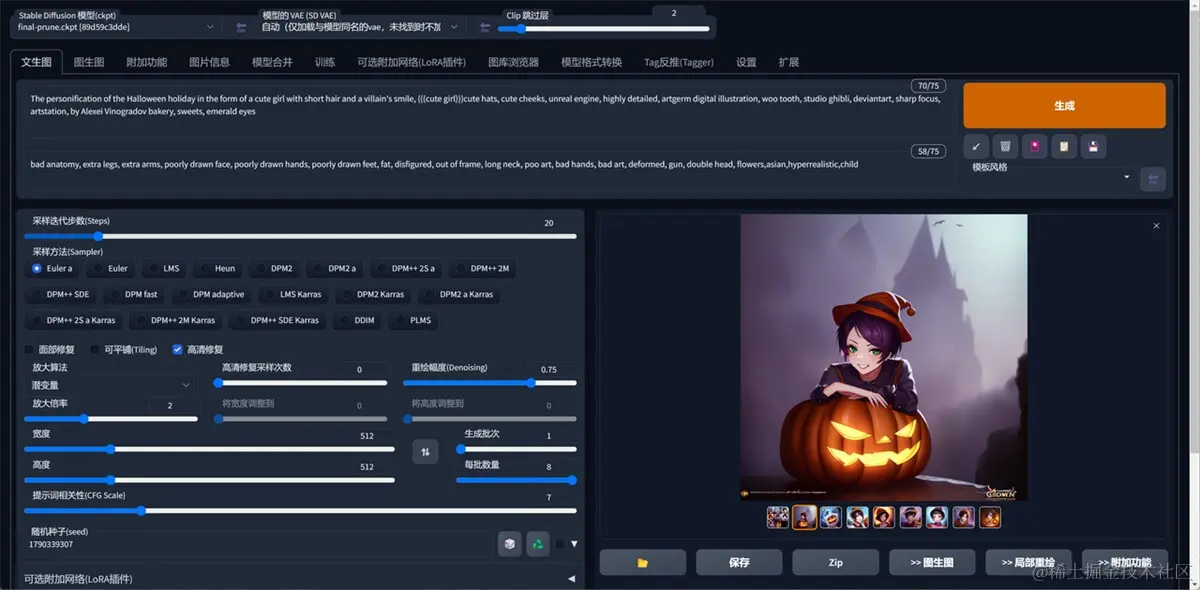Click the Zip button
The image size is (1200, 590).
(835, 562)
